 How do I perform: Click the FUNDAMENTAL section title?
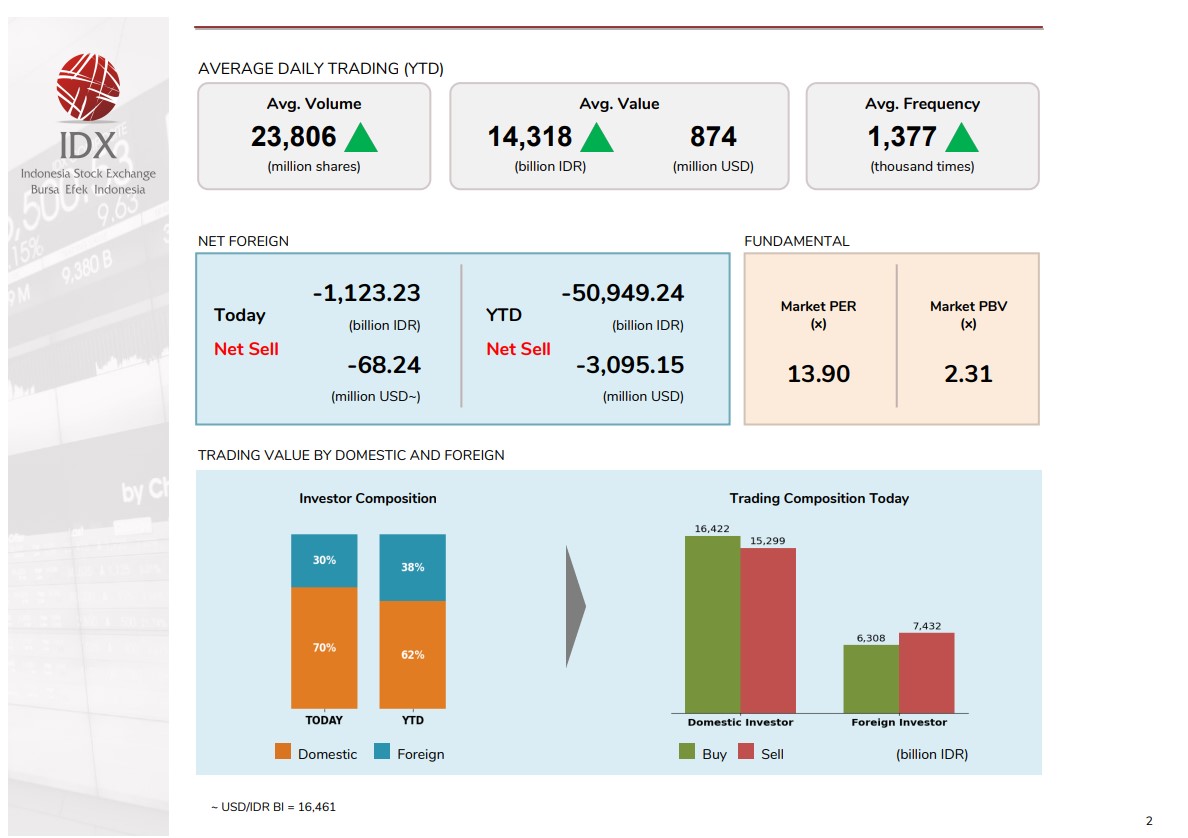click(x=796, y=241)
